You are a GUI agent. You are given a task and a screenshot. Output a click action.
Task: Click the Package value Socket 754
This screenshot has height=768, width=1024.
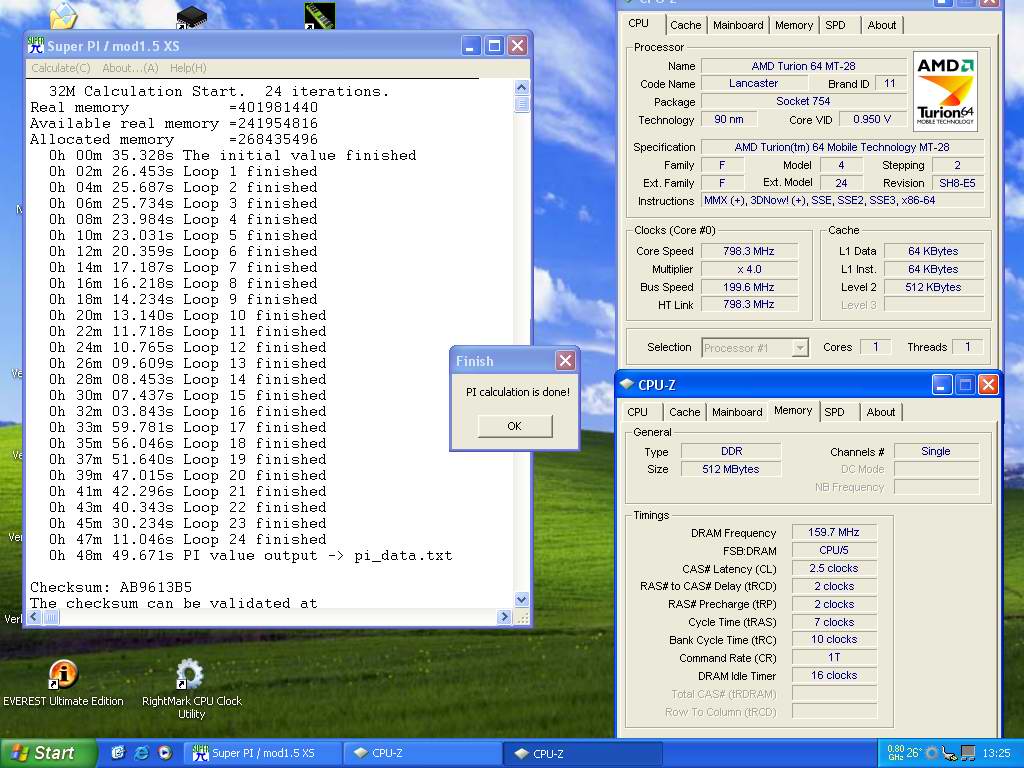tap(803, 101)
